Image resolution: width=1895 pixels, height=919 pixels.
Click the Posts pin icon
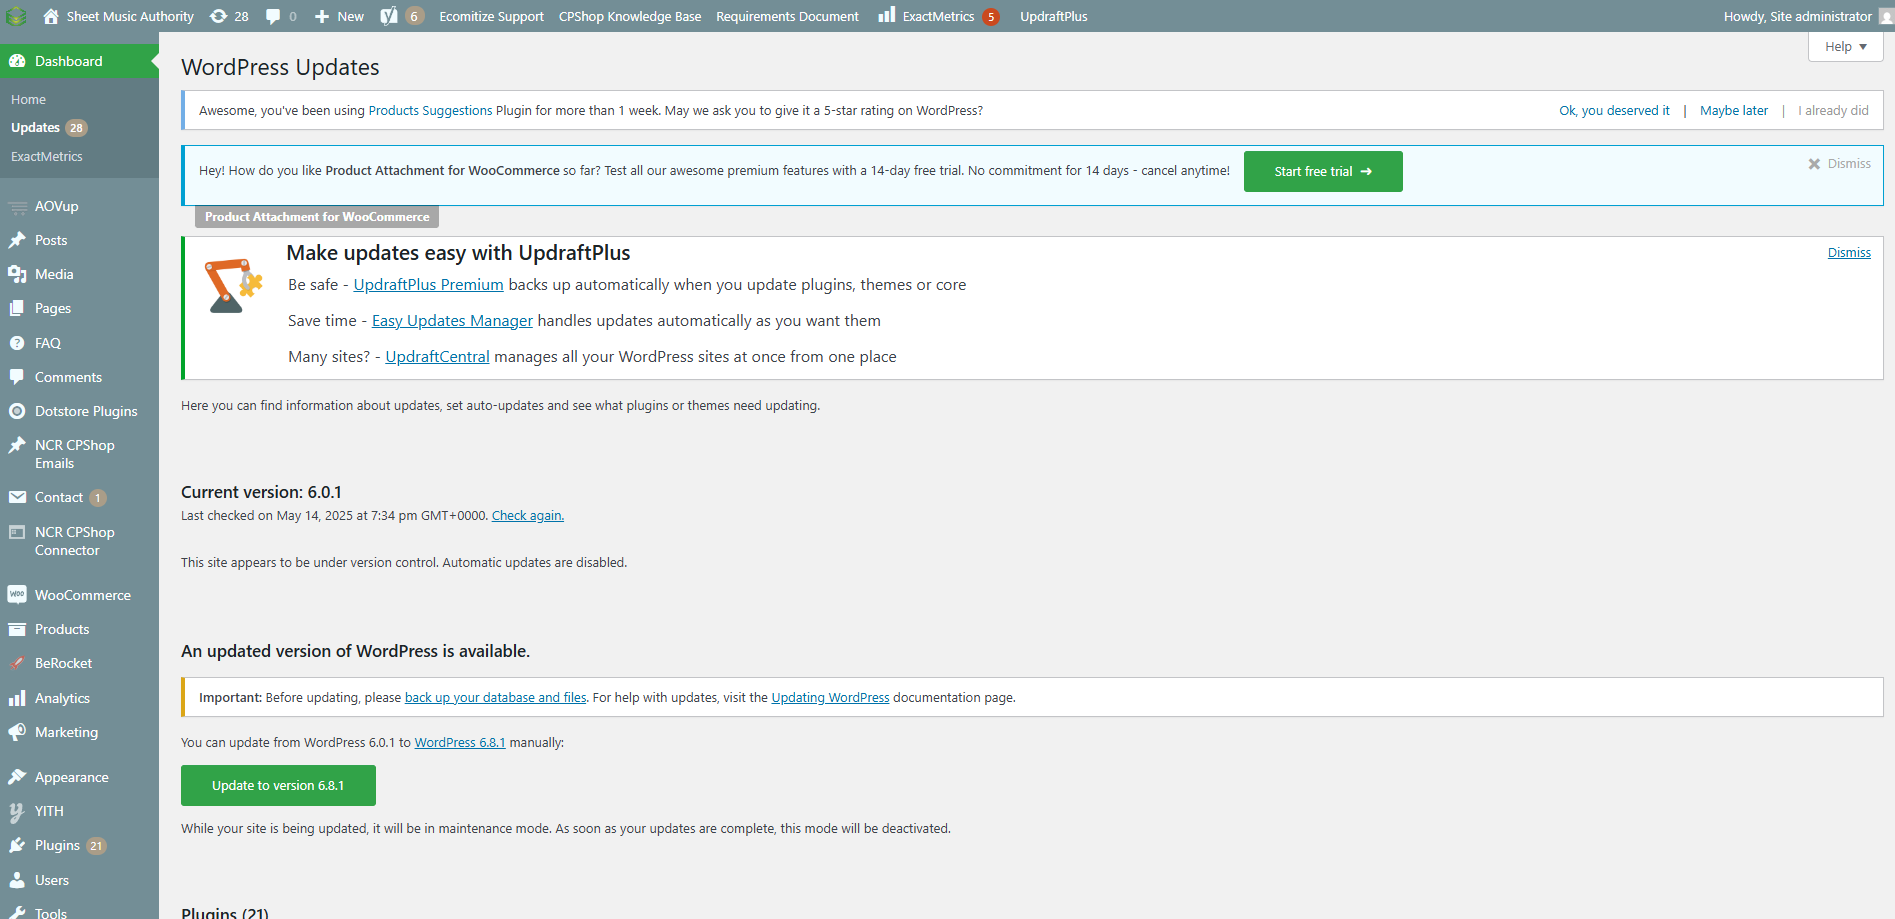click(17, 240)
